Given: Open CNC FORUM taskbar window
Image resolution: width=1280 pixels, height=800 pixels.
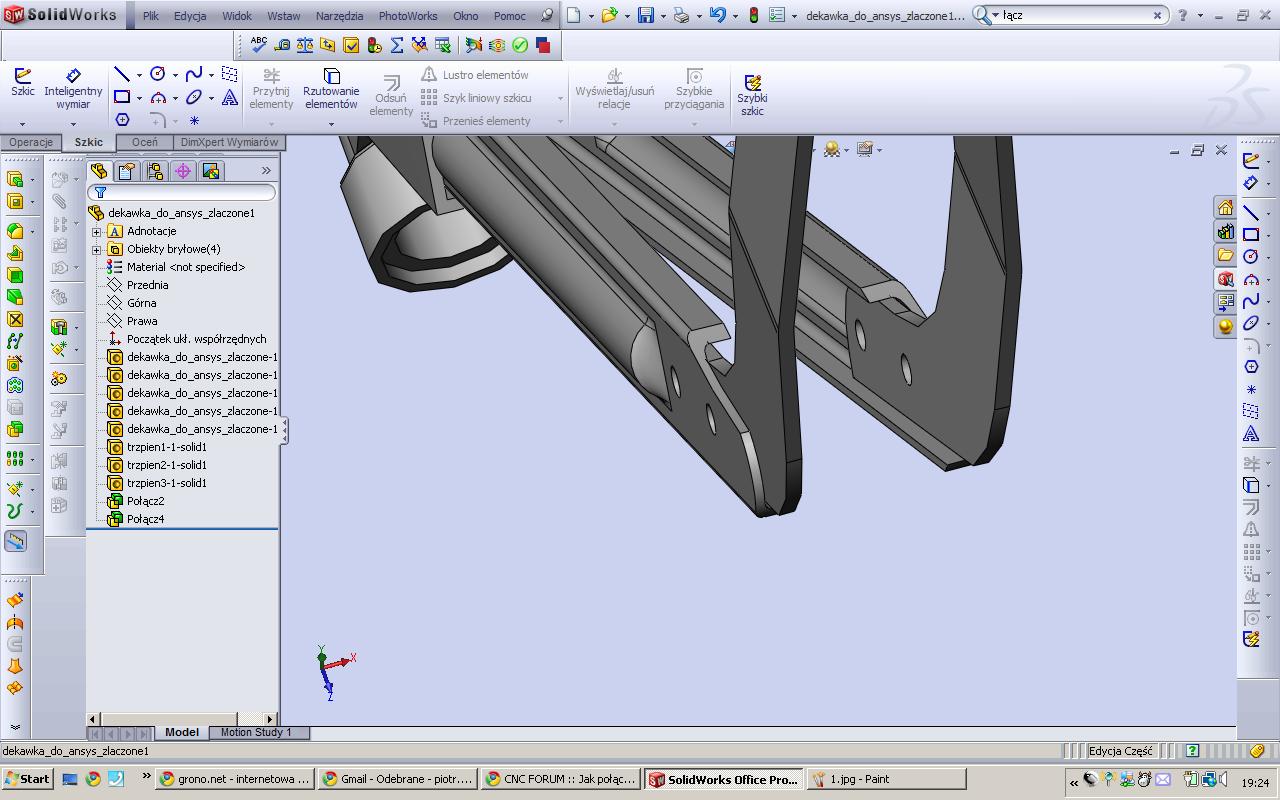Looking at the screenshot, I should point(560,779).
